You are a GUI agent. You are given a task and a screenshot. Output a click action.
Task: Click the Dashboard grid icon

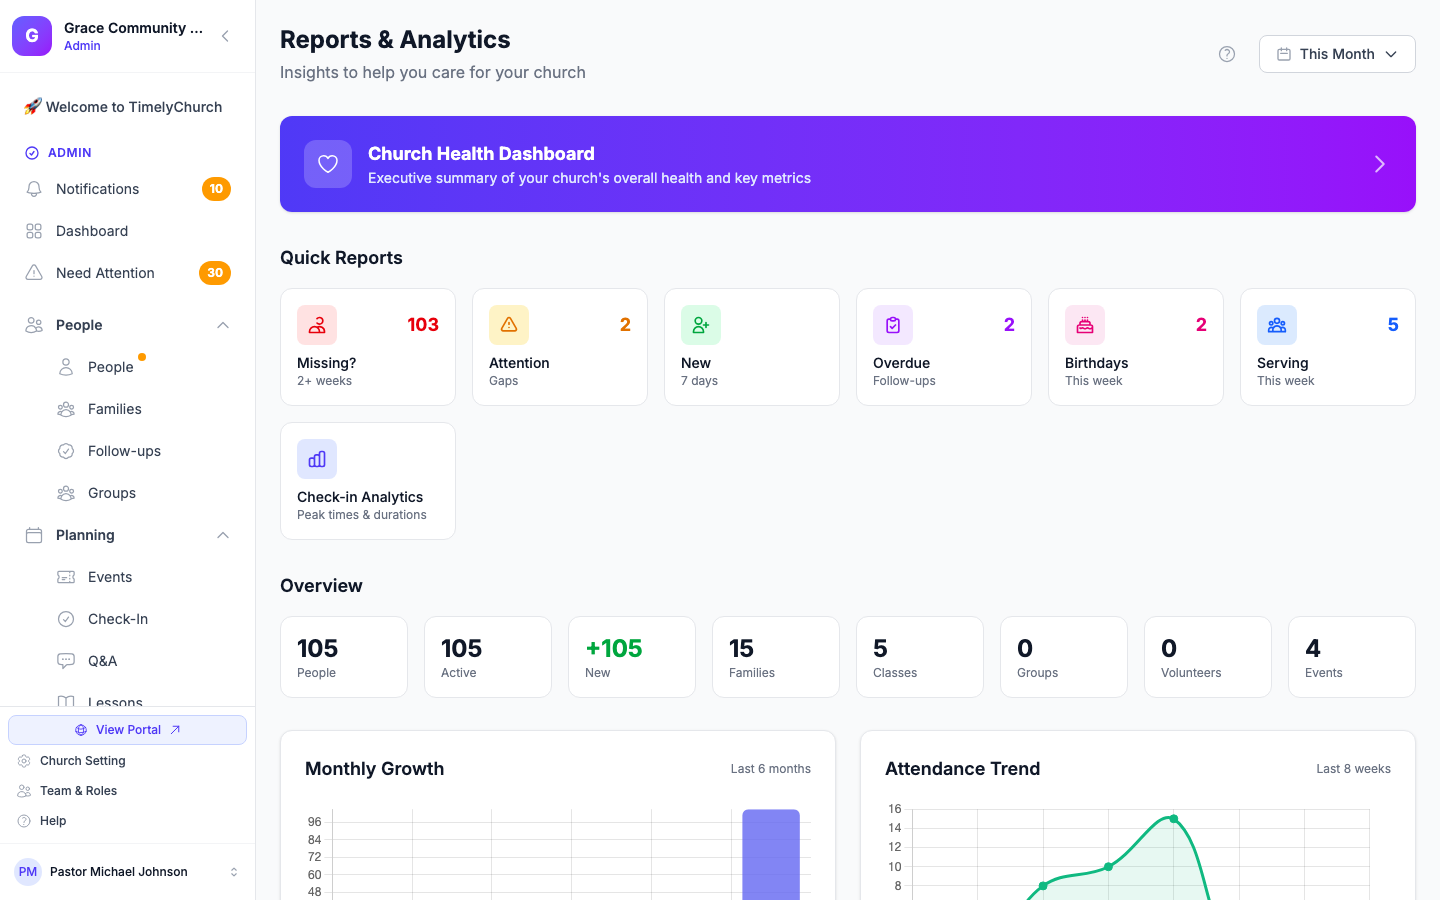coord(34,231)
